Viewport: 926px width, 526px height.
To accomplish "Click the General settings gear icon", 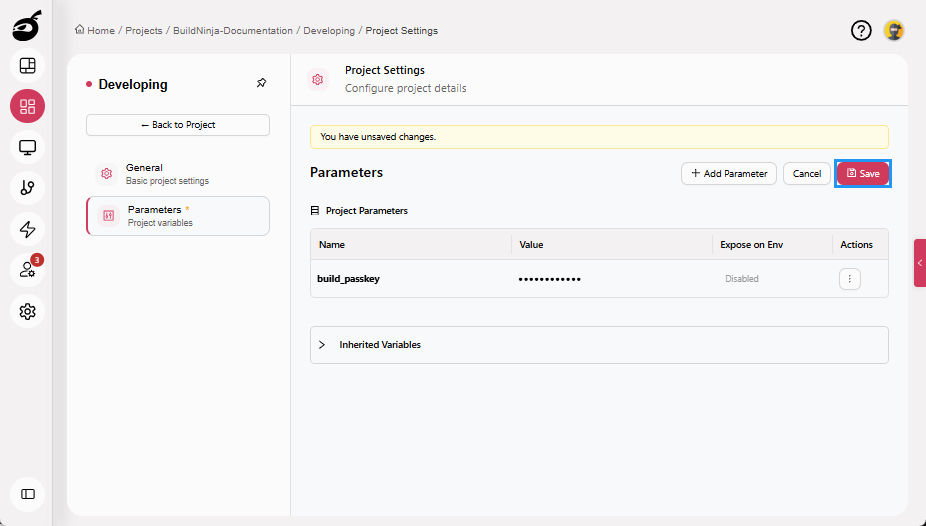I will [106, 174].
